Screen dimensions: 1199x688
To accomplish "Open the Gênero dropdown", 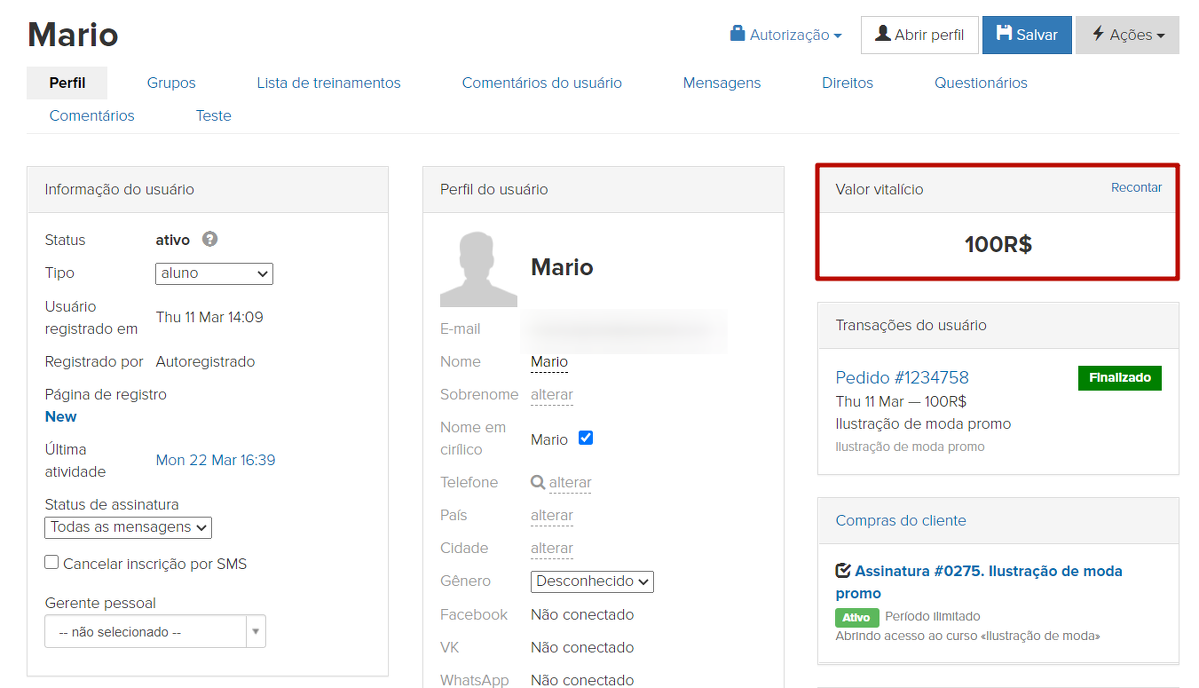I will point(591,581).
